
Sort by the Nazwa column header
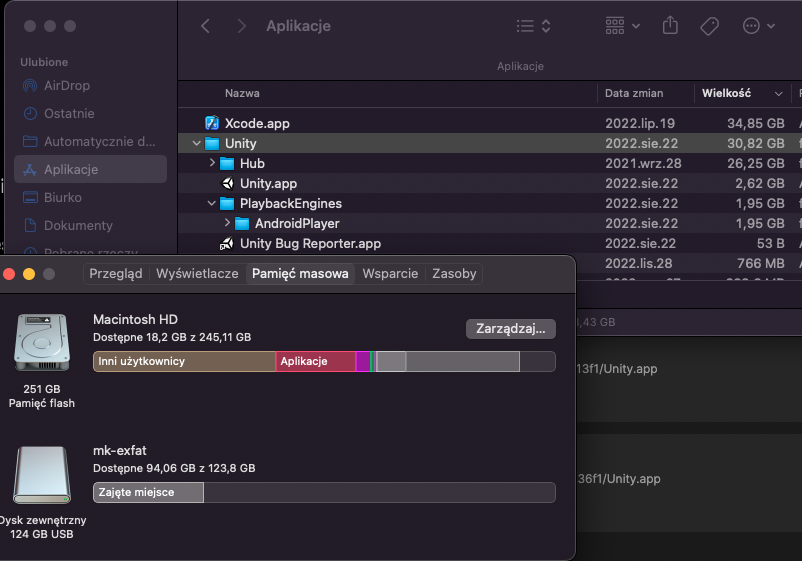click(x=242, y=93)
